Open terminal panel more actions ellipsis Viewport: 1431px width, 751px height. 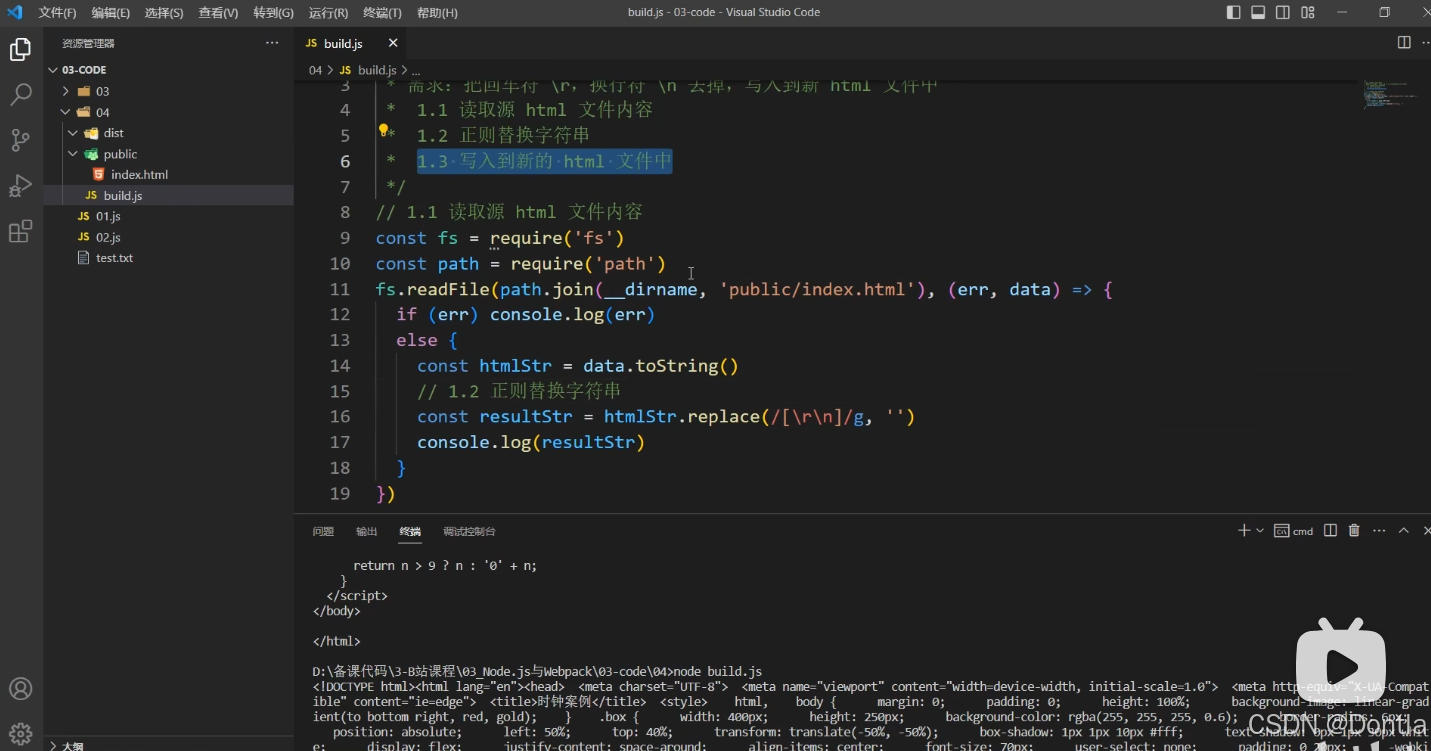coord(1379,531)
